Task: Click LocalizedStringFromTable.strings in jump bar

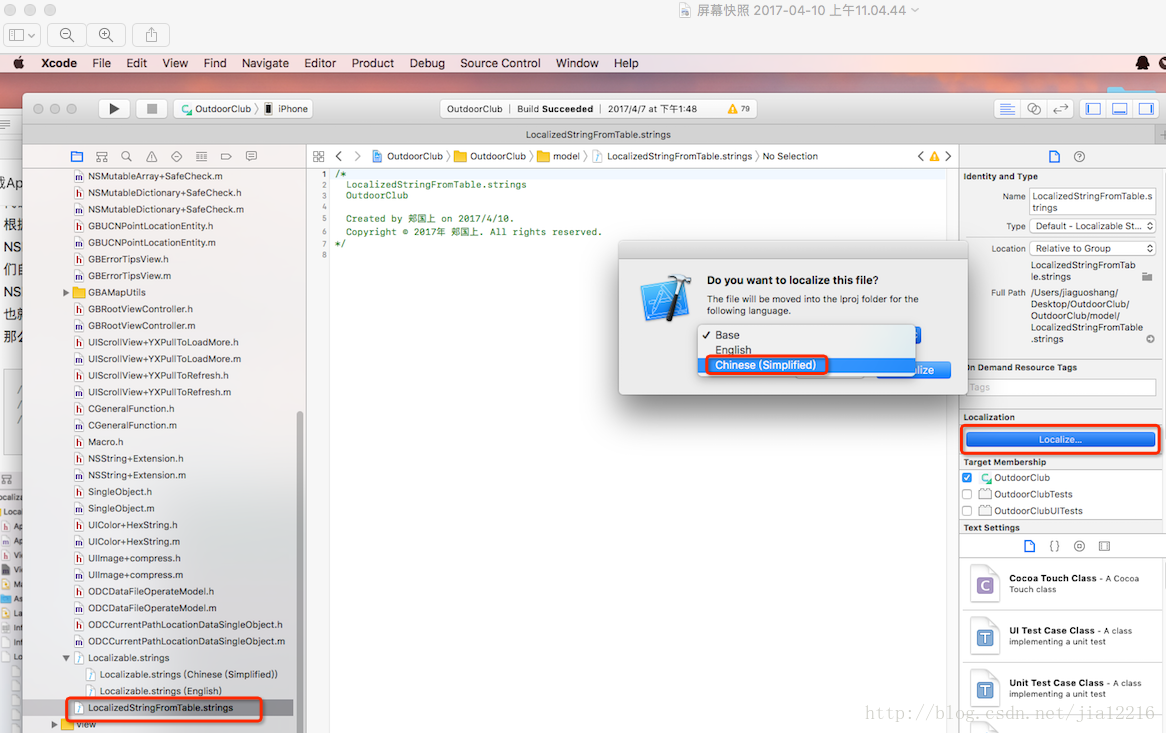Action: [672, 156]
